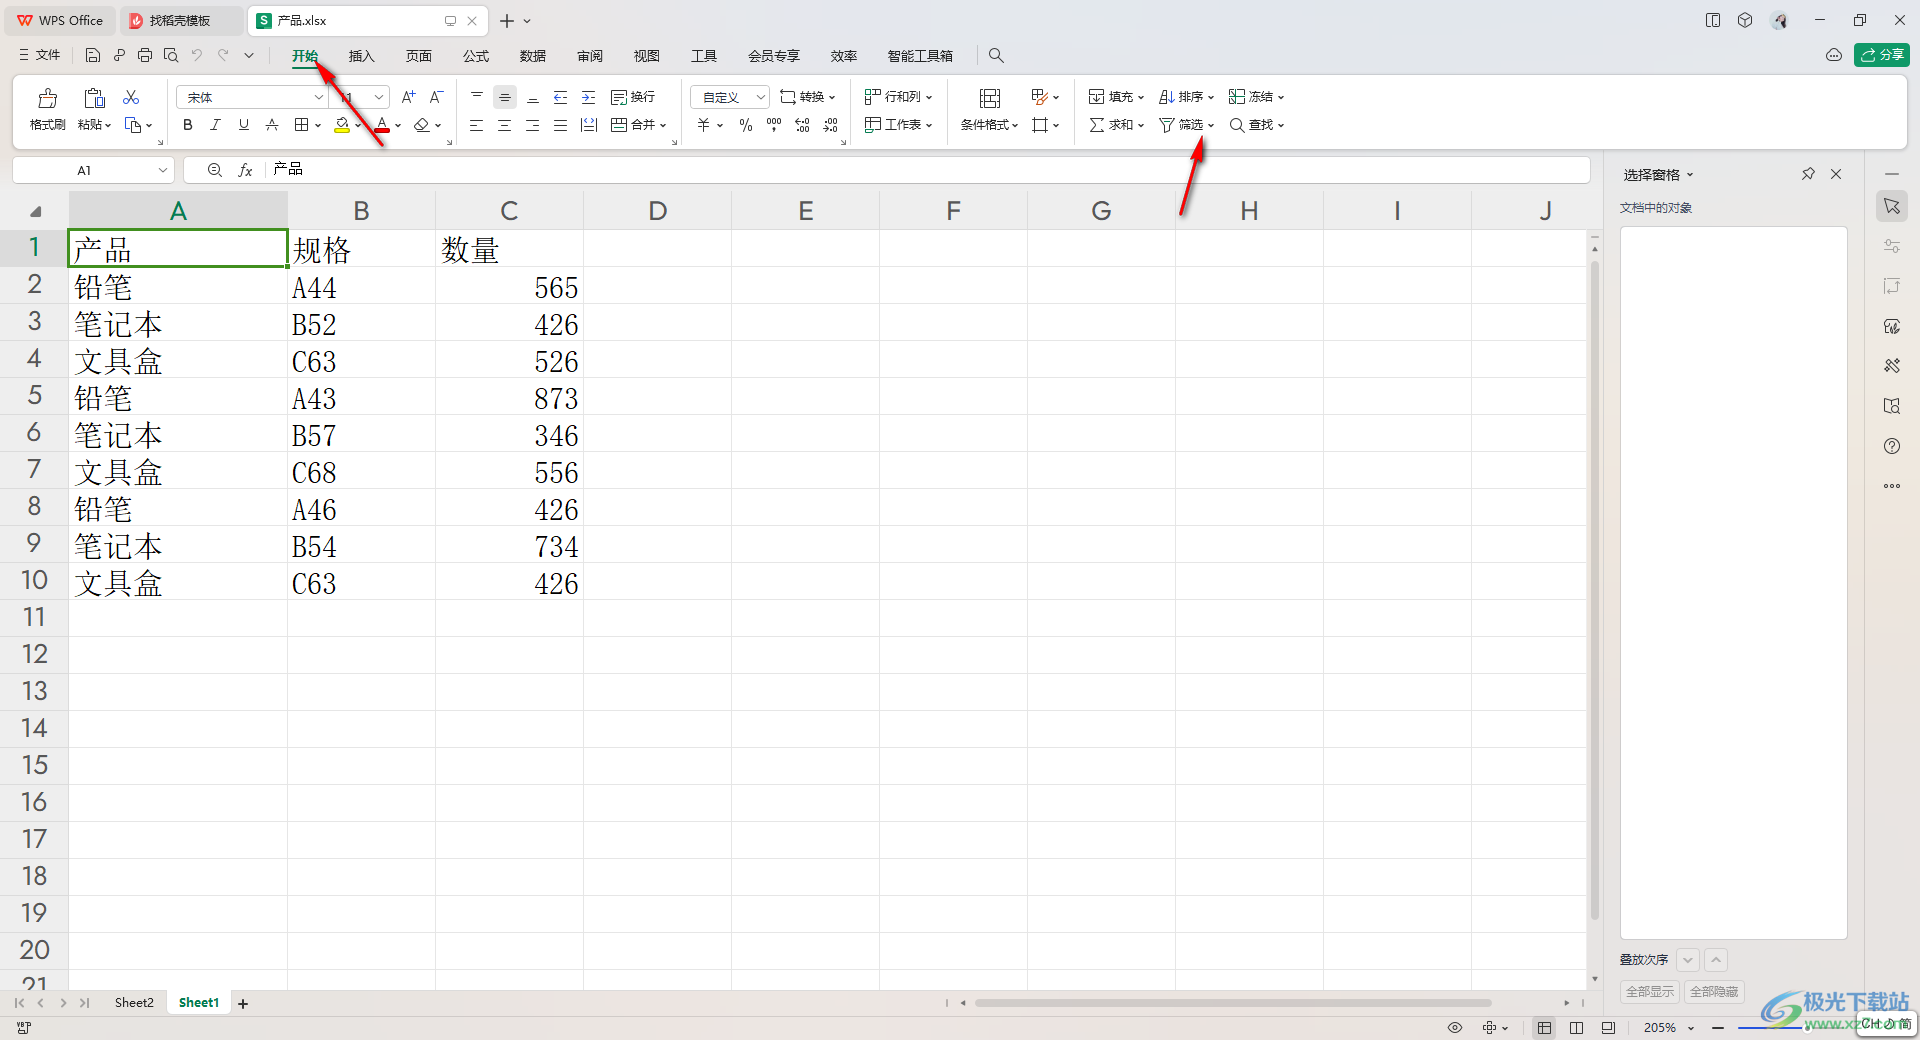Toggle vertical middle alignment

click(505, 97)
